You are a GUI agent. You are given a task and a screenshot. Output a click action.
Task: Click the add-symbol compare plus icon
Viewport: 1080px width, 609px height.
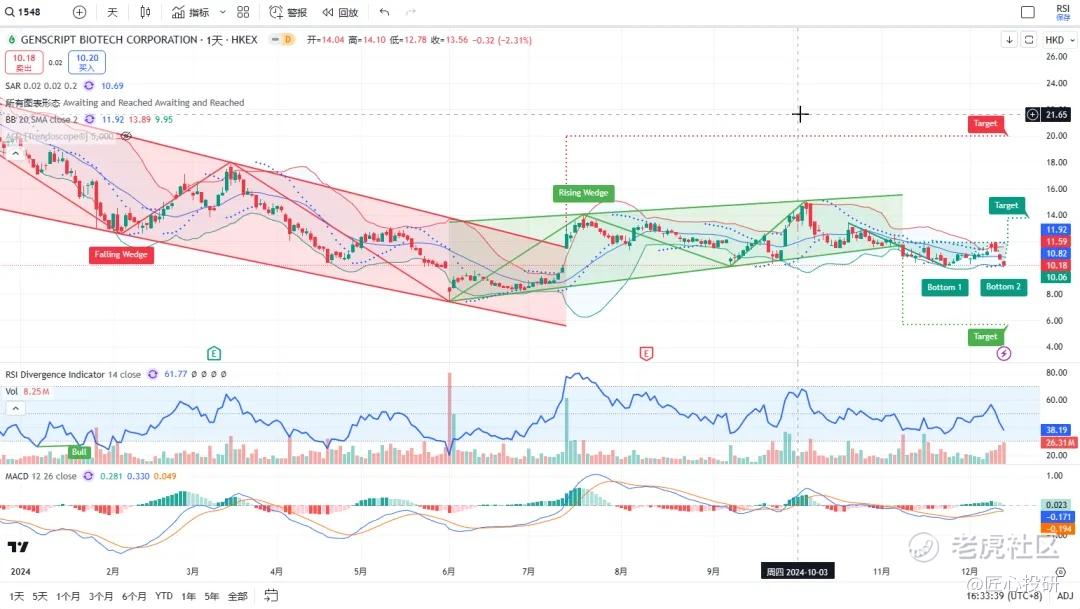(x=79, y=12)
